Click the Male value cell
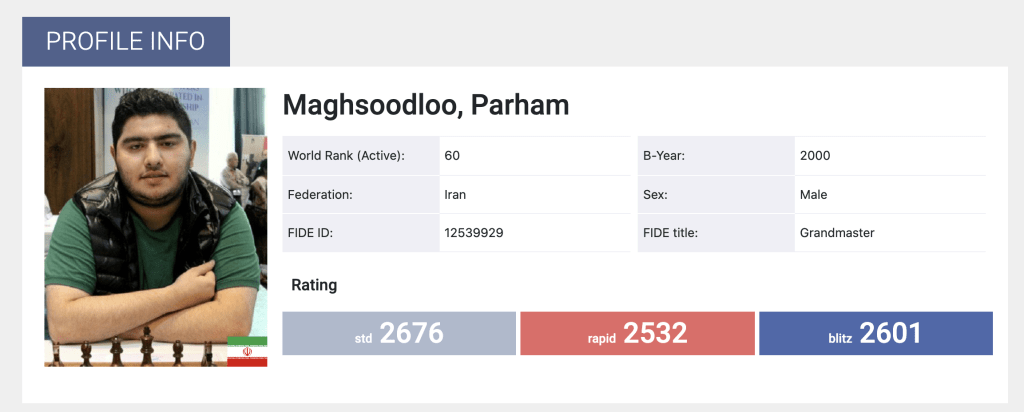This screenshot has height=412, width=1024. tap(814, 195)
